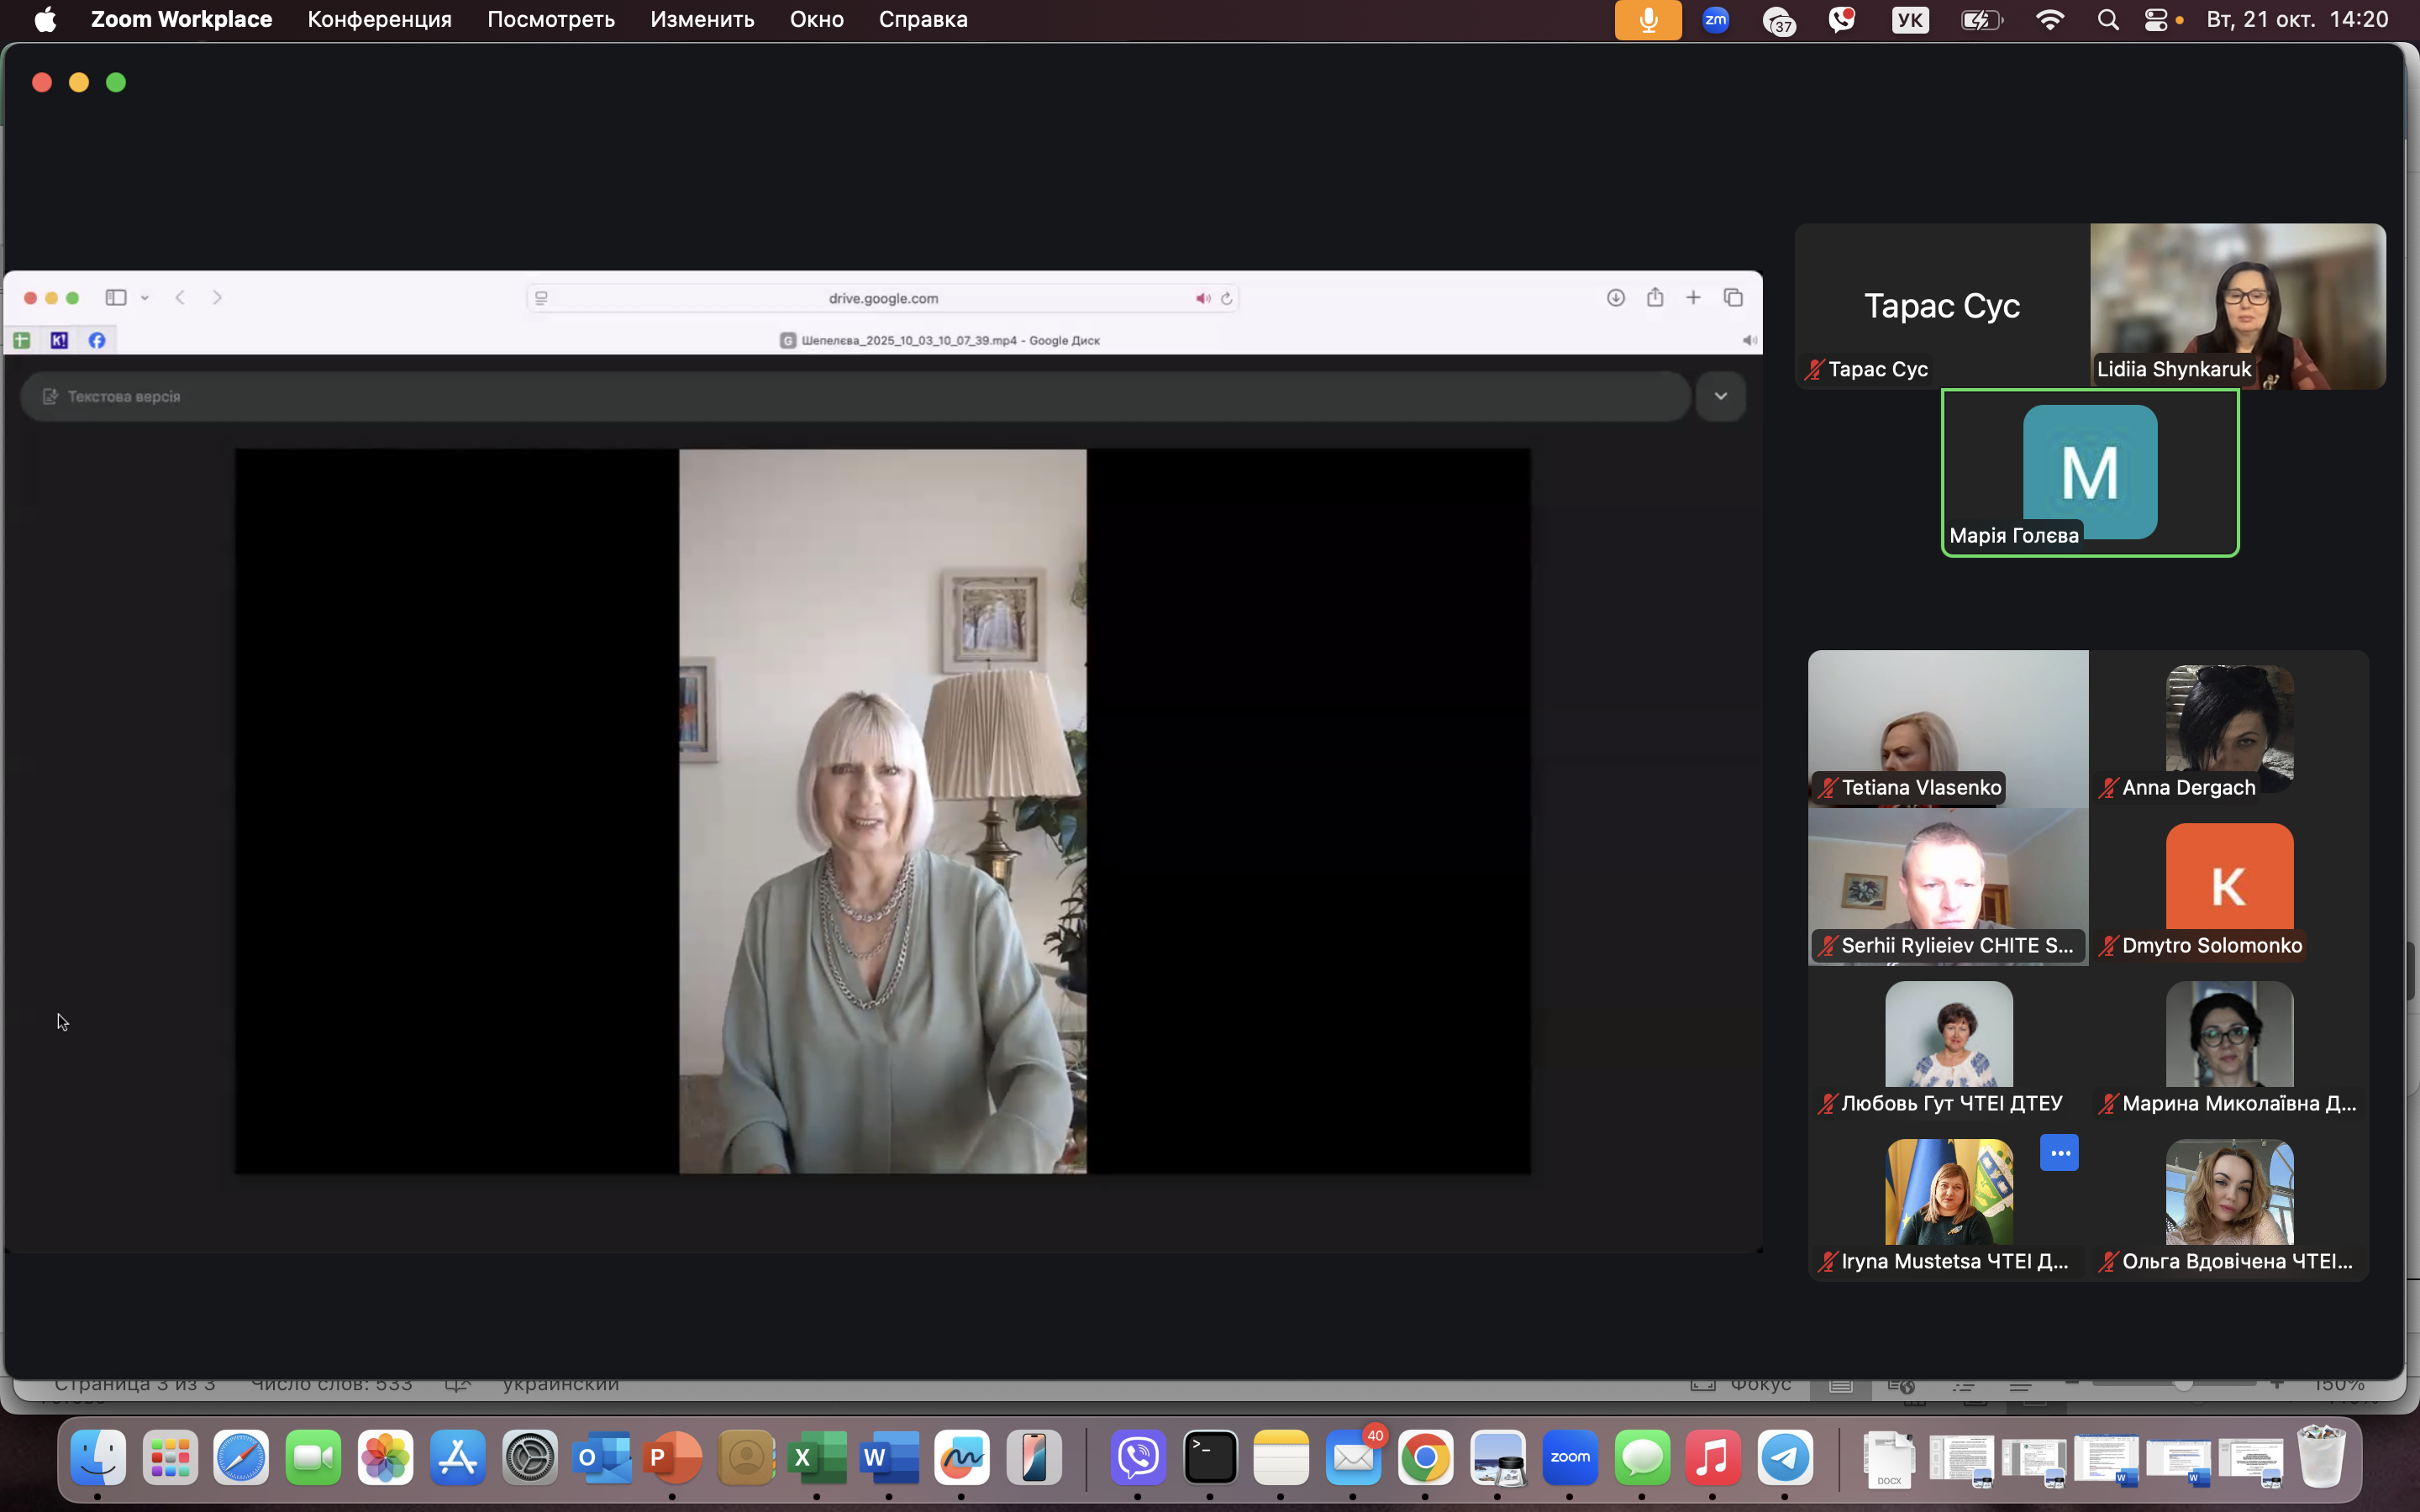The image size is (2420, 1512).
Task: Open the Zoom status menu bar icon
Action: (1715, 20)
